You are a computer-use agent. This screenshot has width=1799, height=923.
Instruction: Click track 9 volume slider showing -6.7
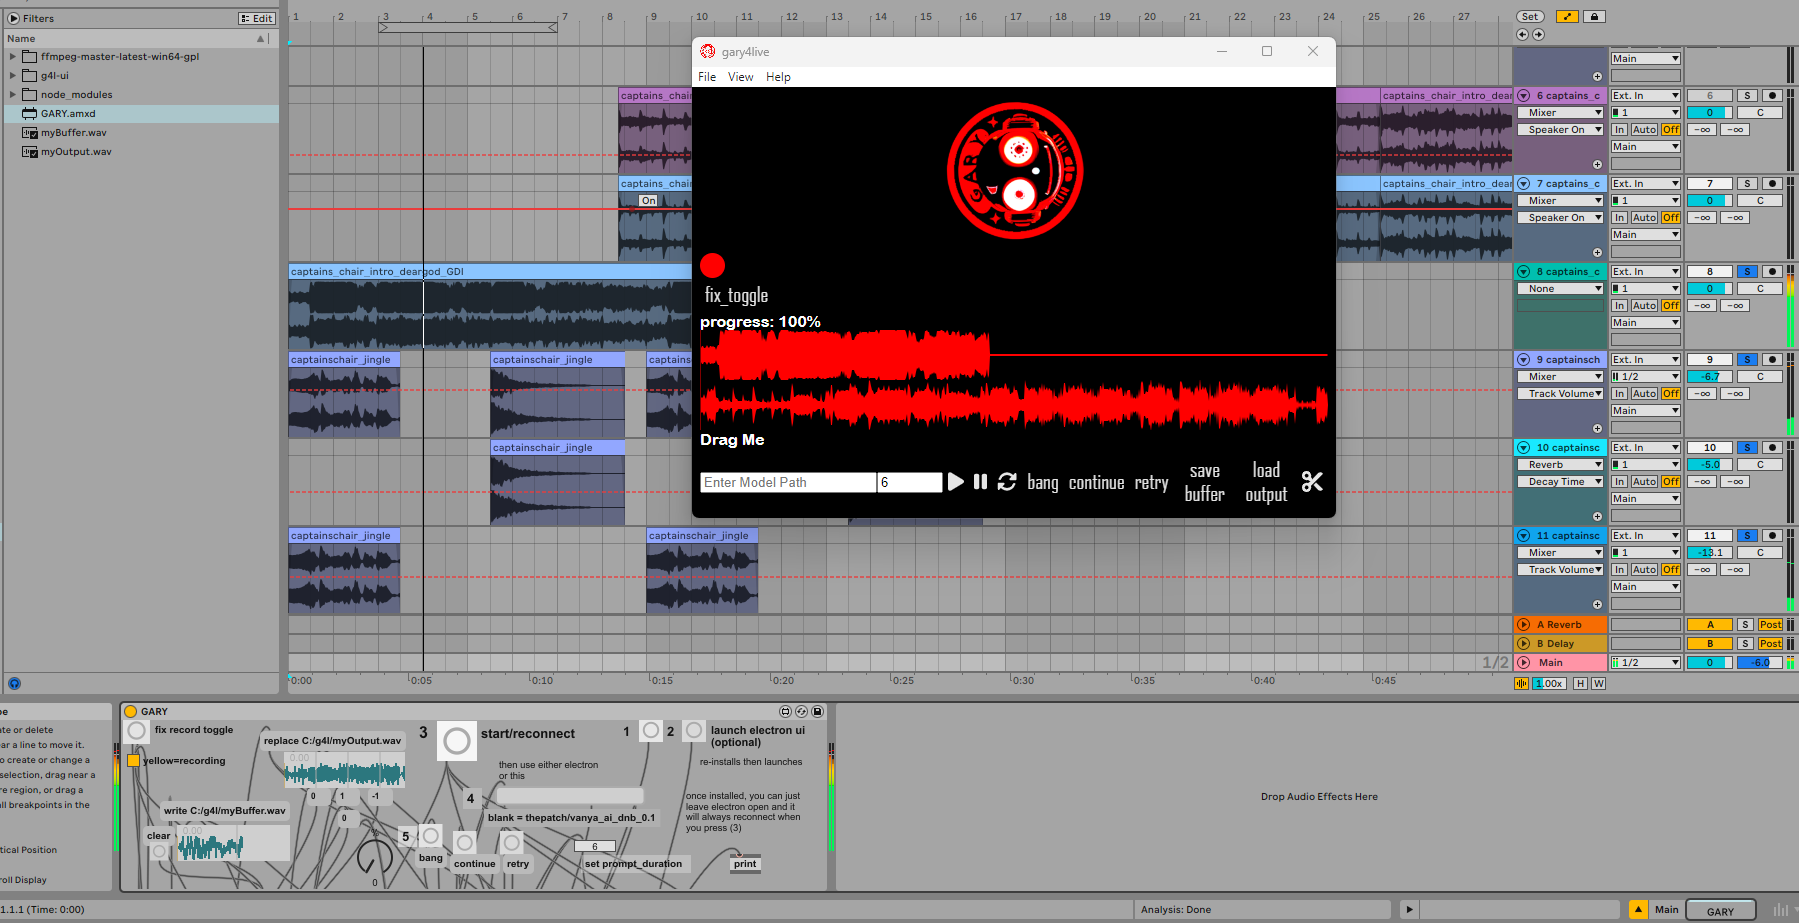tap(1710, 377)
